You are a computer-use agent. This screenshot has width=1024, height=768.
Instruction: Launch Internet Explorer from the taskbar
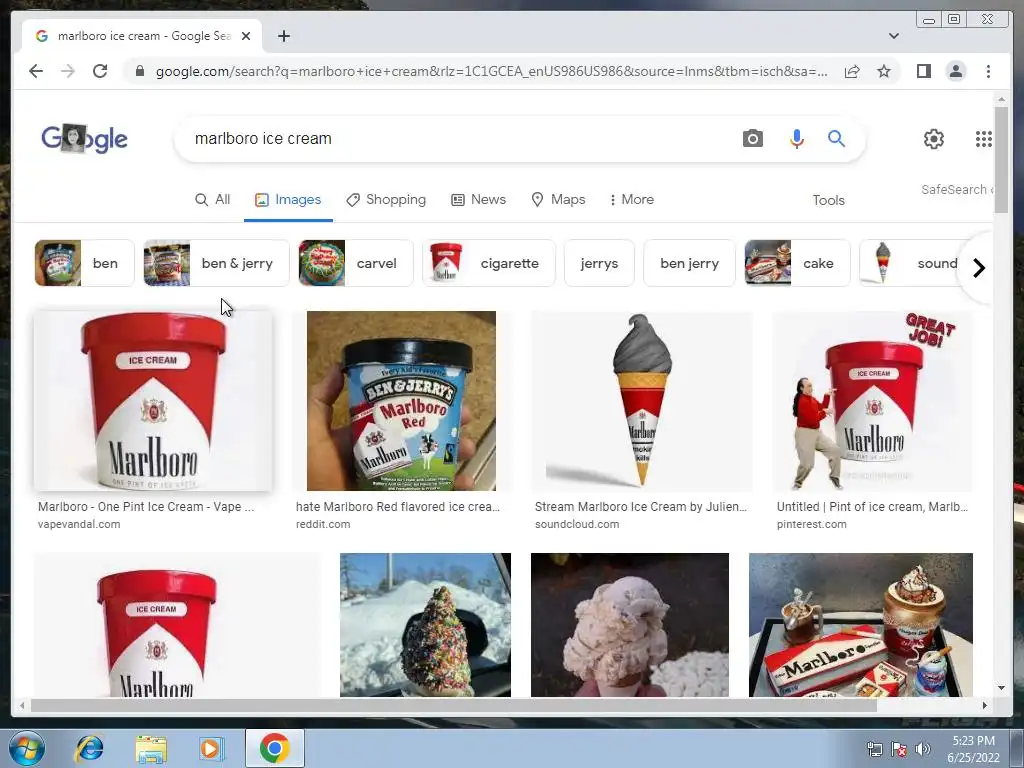coord(89,748)
